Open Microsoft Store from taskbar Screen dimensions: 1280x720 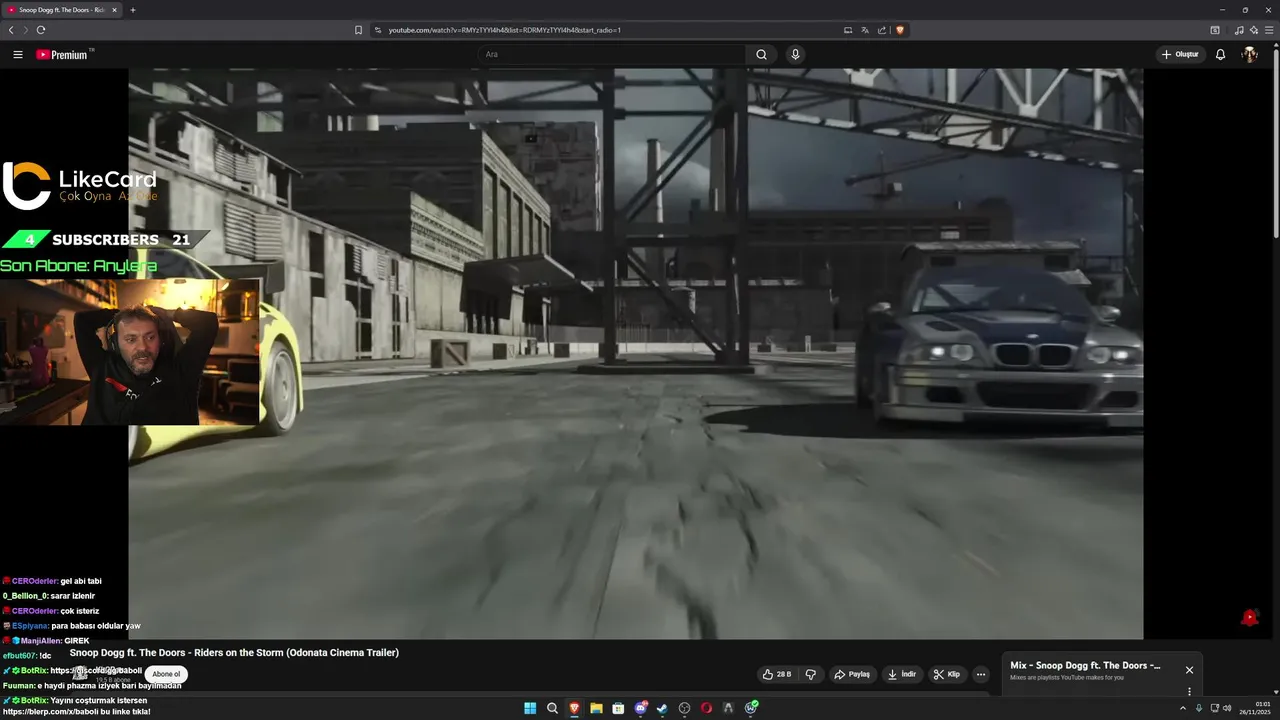(618, 708)
